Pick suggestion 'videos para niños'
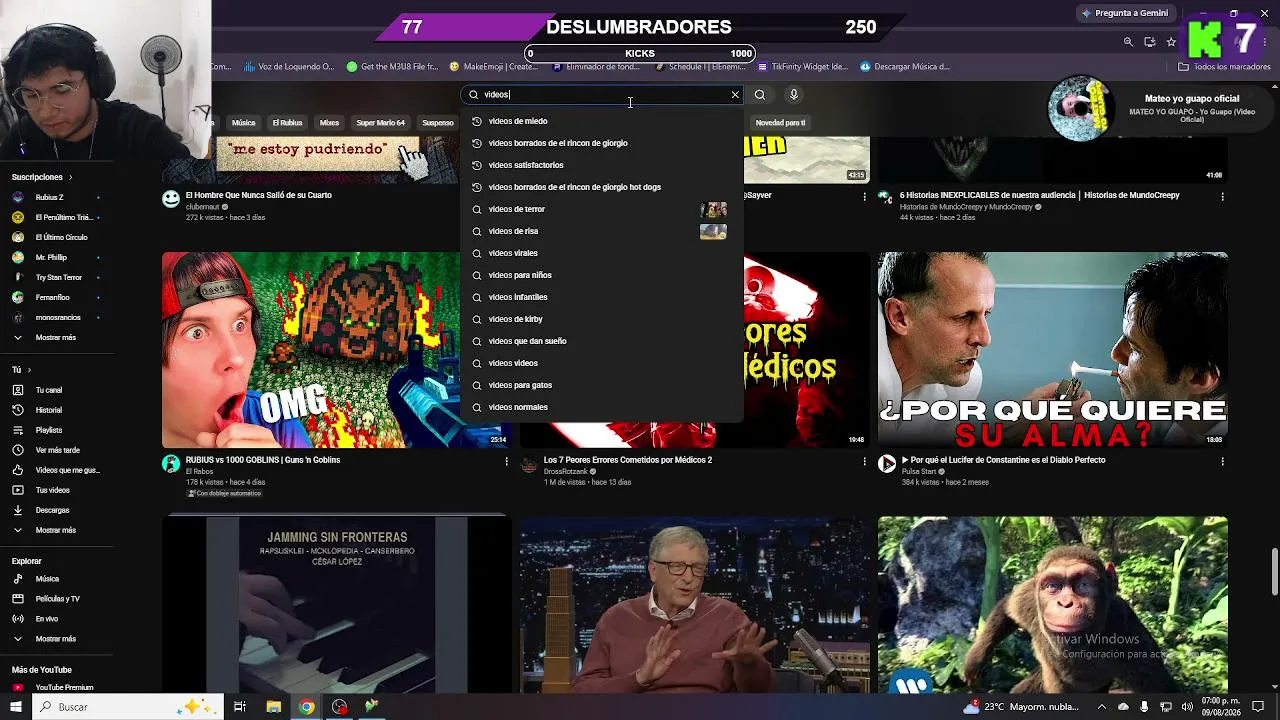This screenshot has width=1280, height=720. [601, 275]
